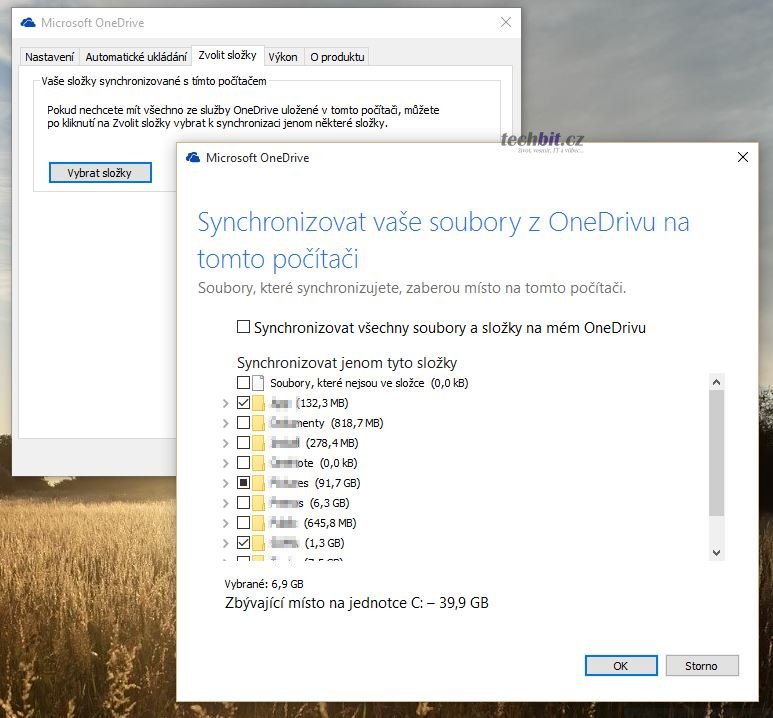This screenshot has height=718, width=773.
Task: Click the OneDrive cloud icon in the settings window title bar
Action: click(x=28, y=22)
